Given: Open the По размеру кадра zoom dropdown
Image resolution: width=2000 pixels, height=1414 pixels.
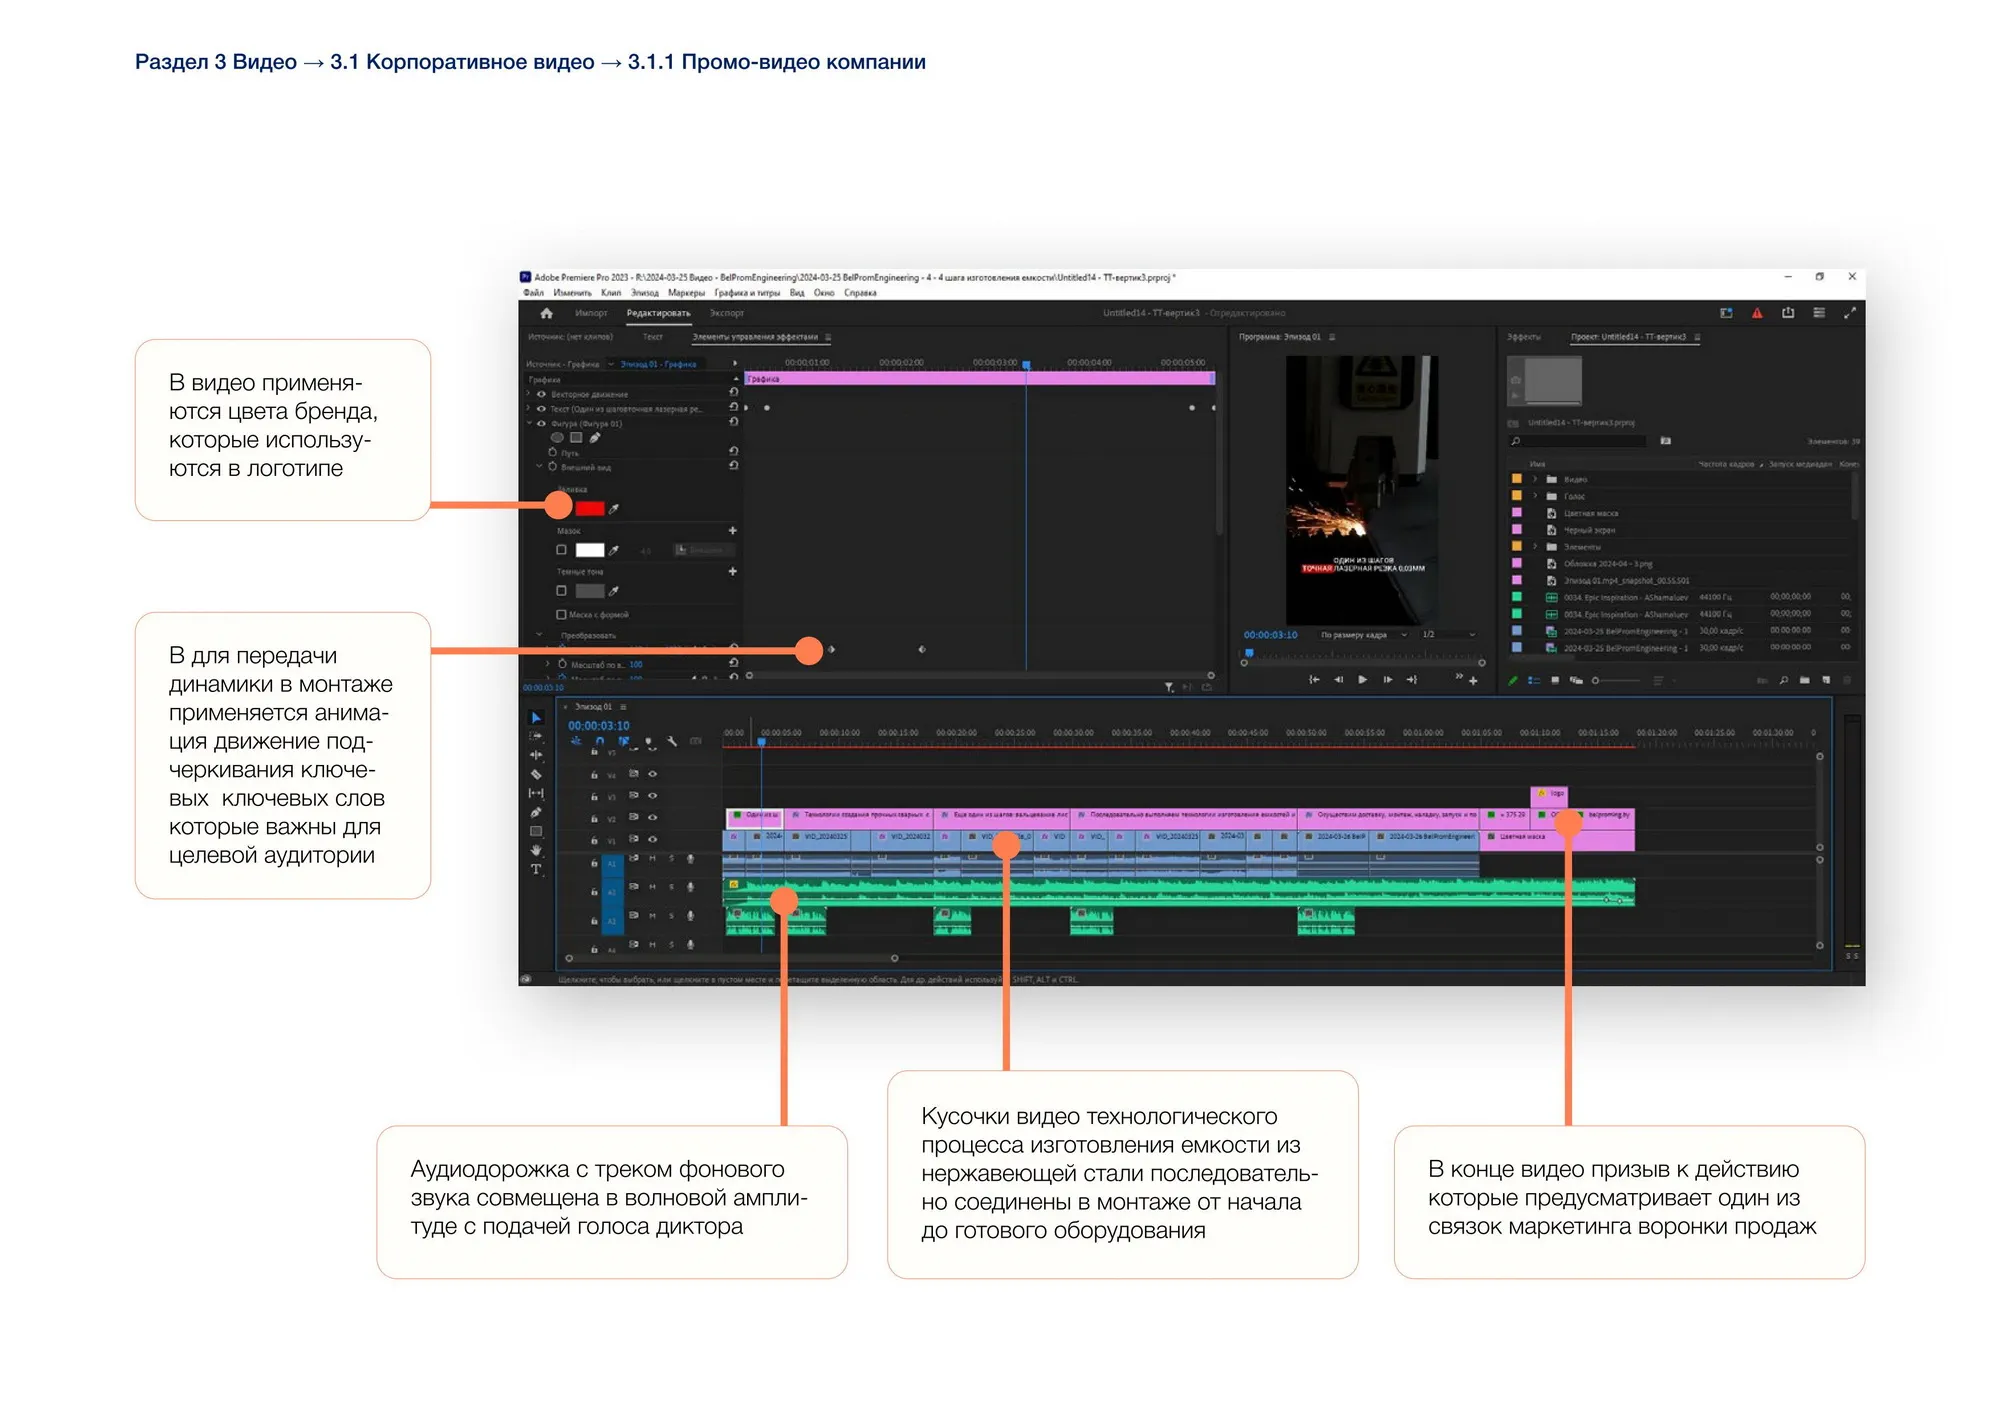Looking at the screenshot, I should 1363,635.
